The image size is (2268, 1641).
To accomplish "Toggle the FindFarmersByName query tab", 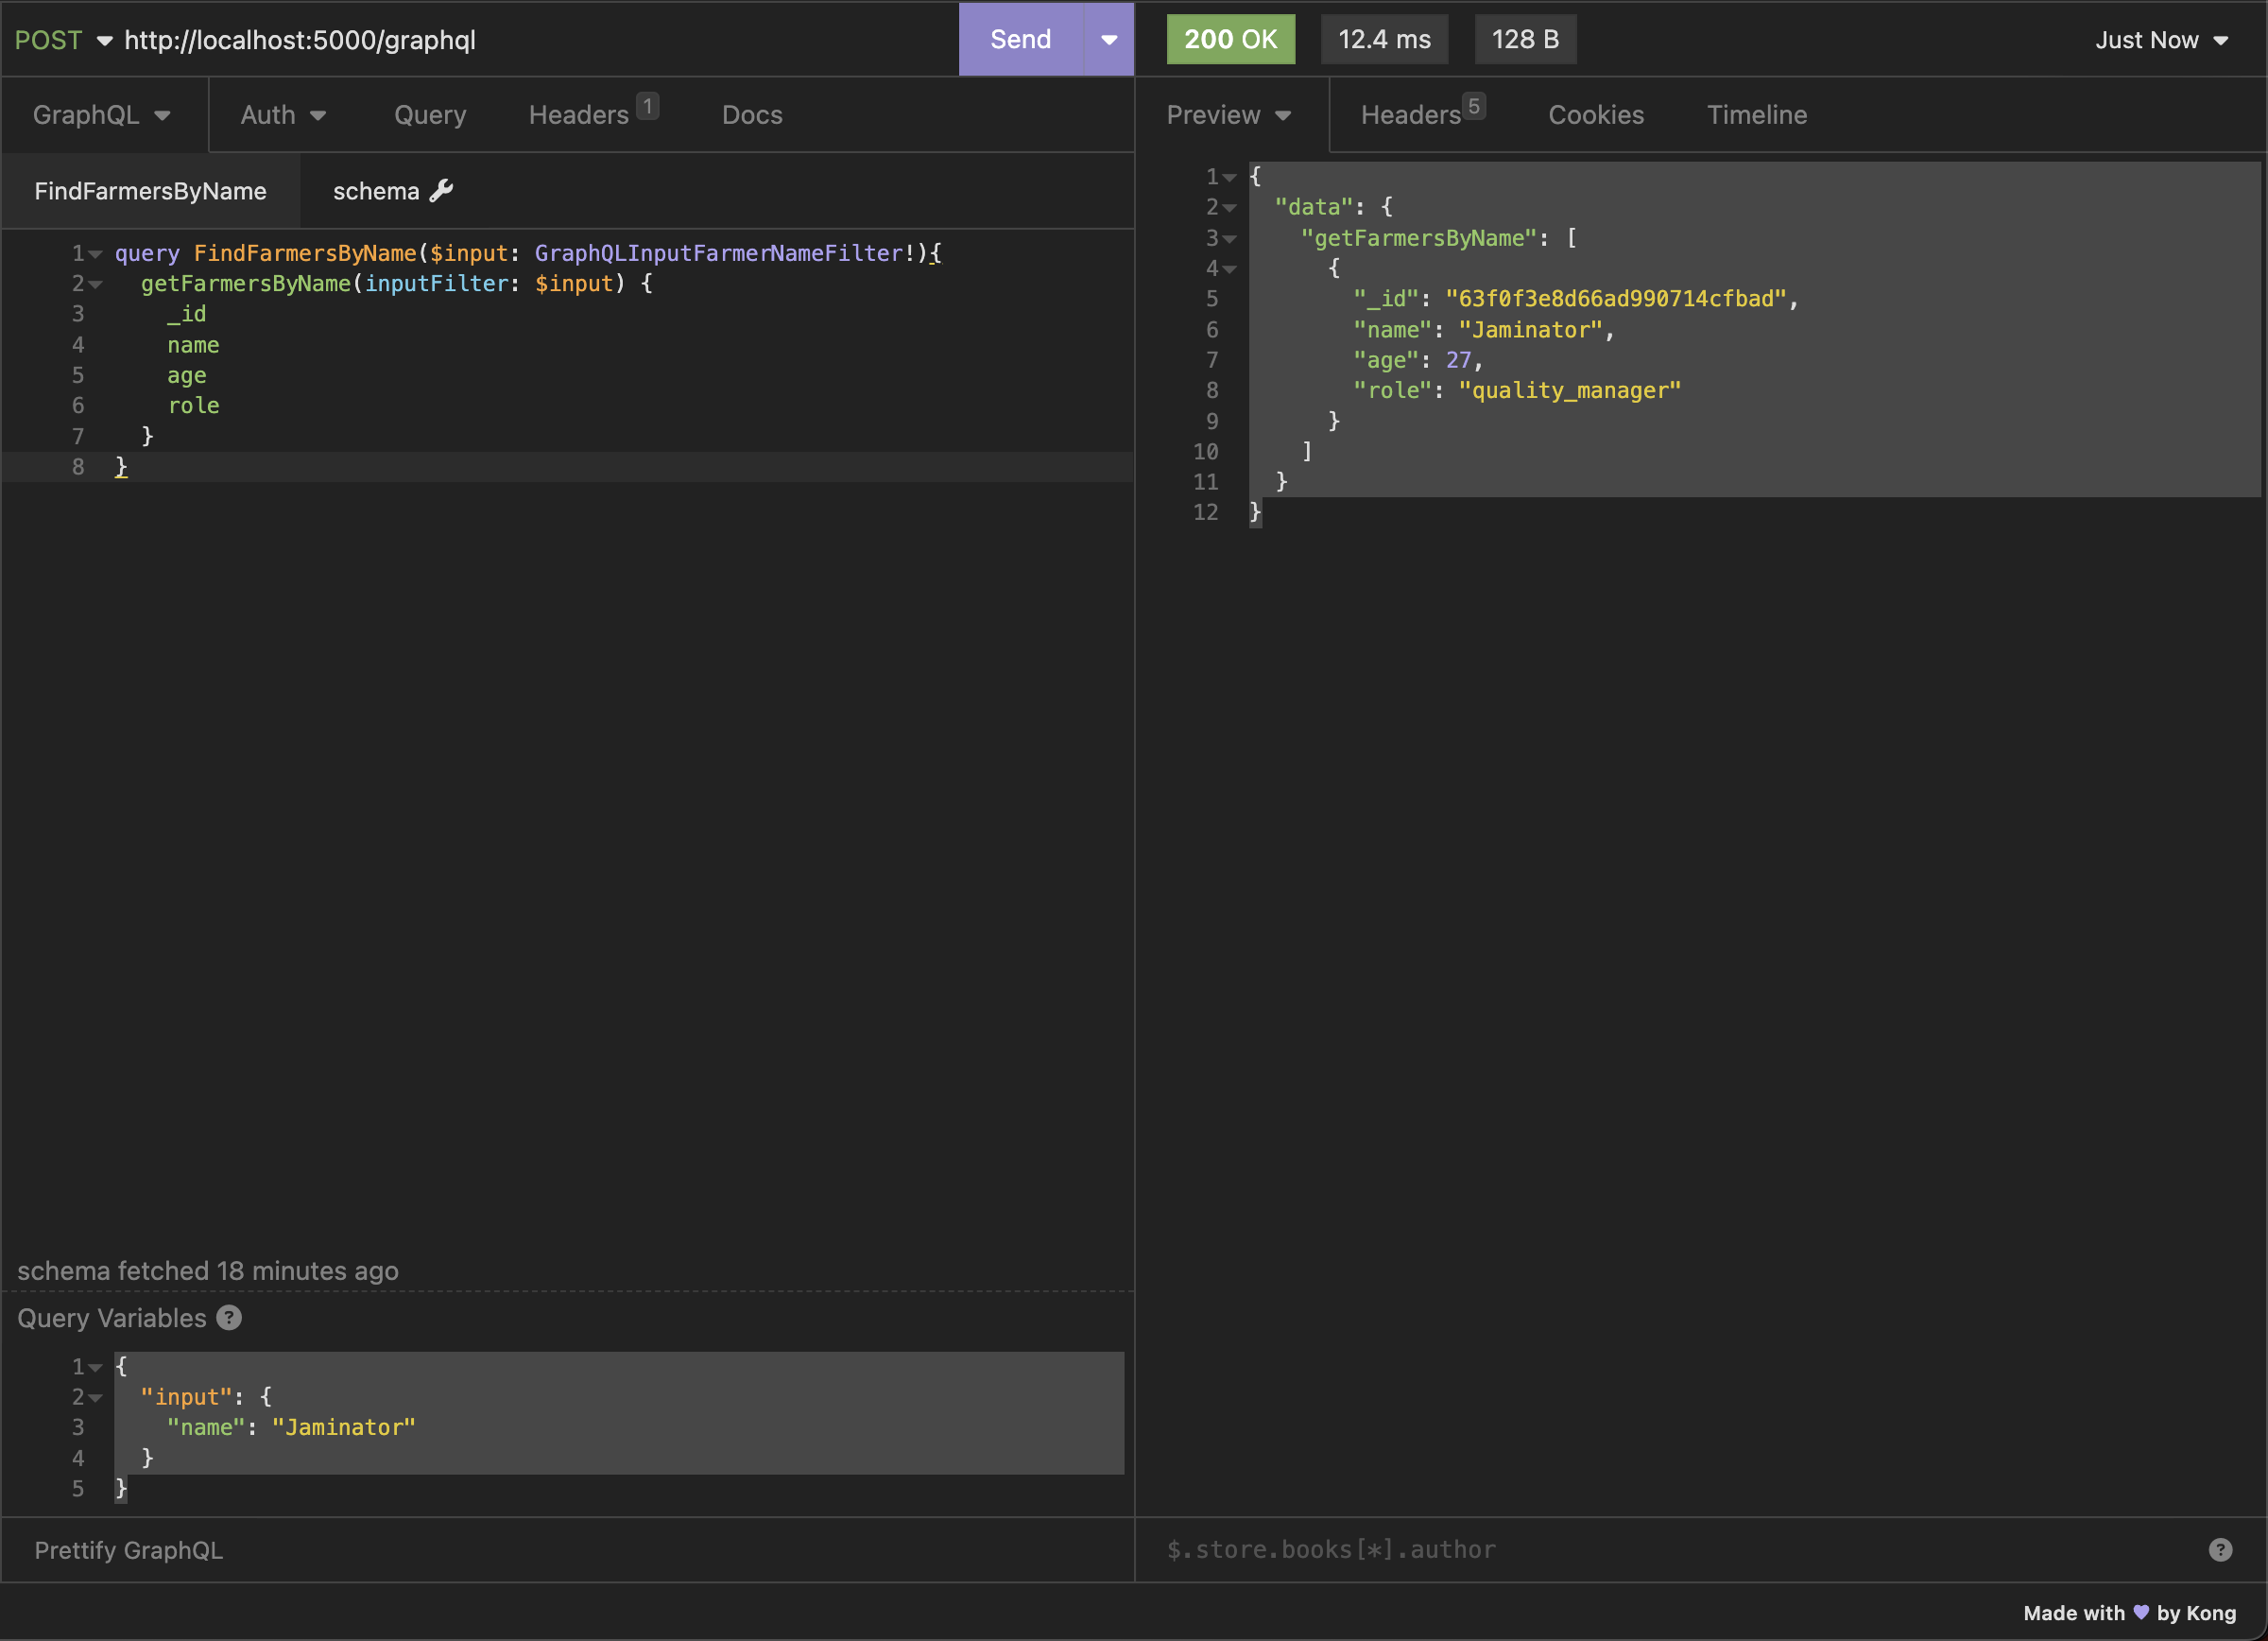I will (x=151, y=190).
